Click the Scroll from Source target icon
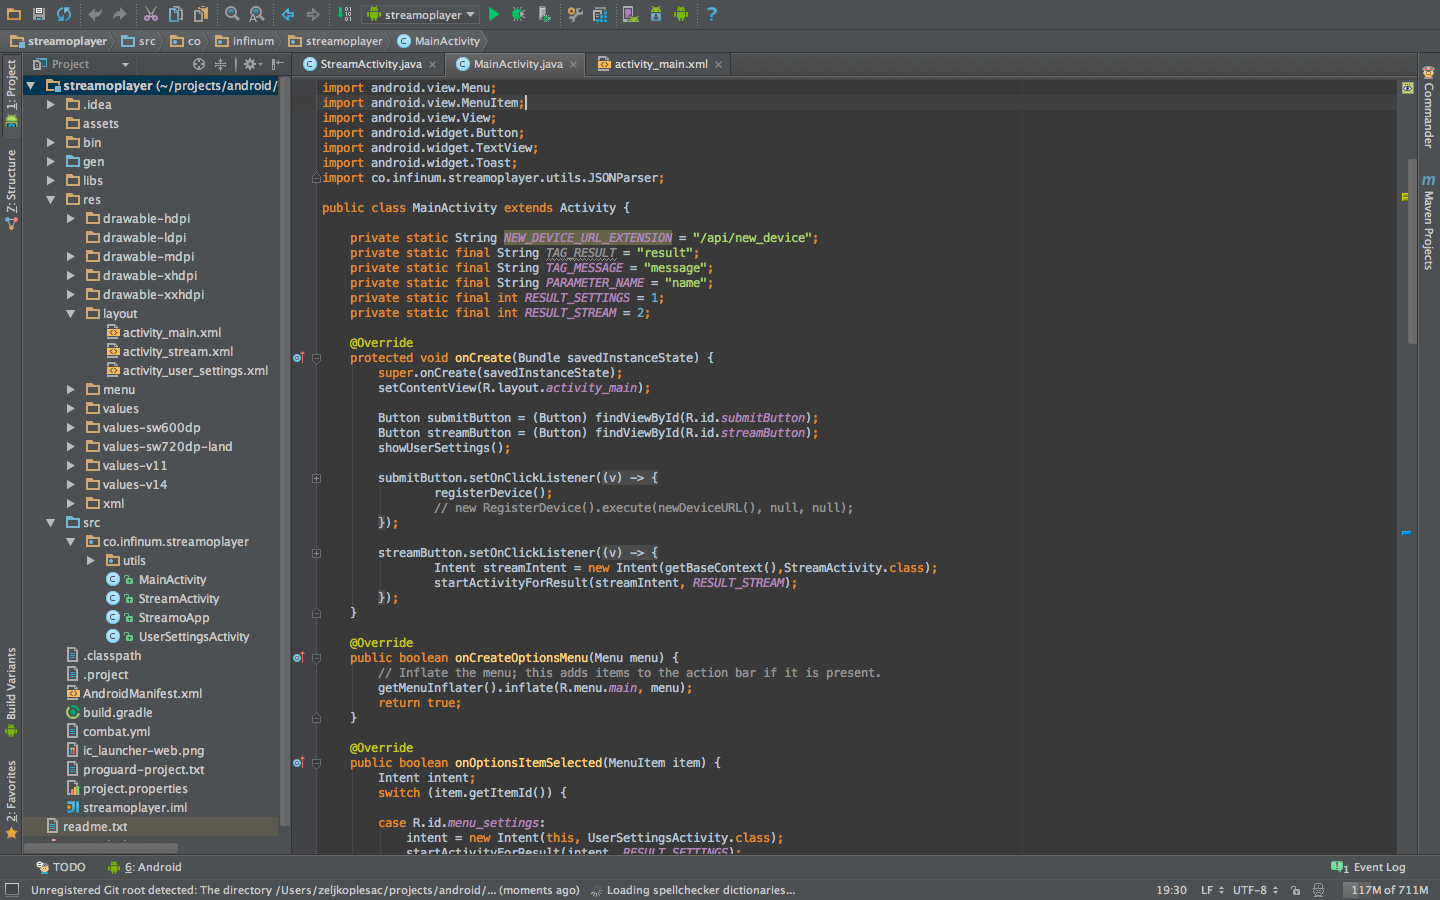Viewport: 1440px width, 900px height. click(198, 64)
